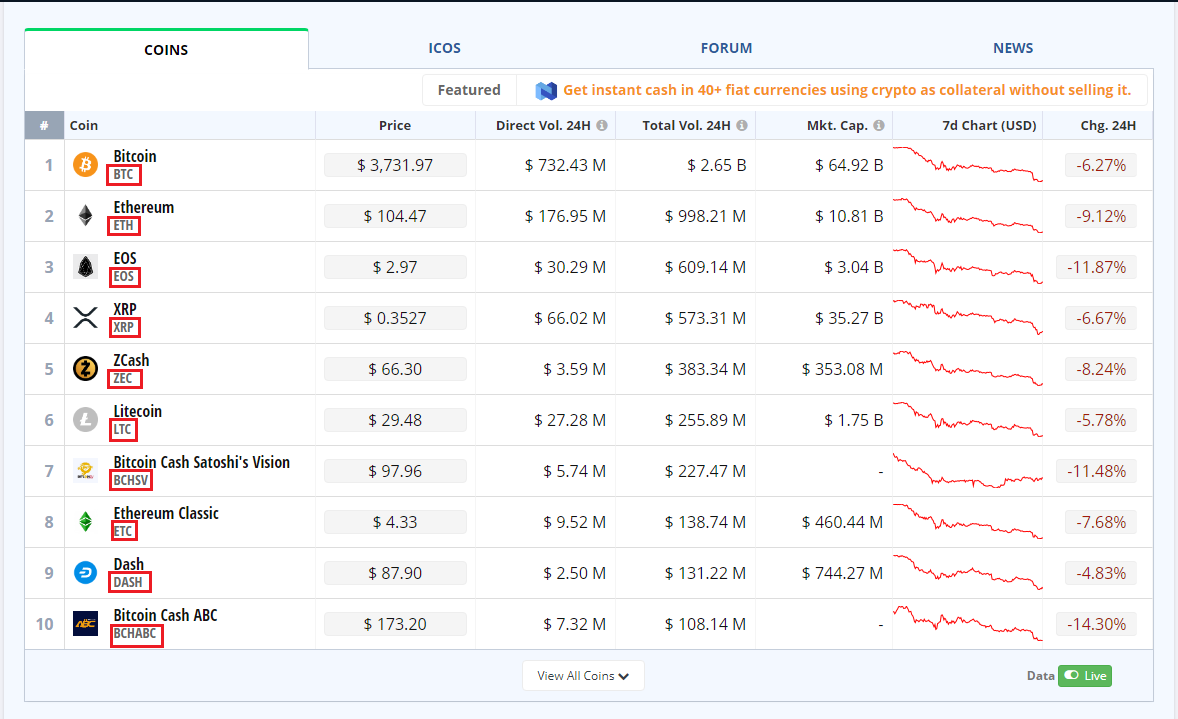Click the Dash blue logo icon

(86, 573)
